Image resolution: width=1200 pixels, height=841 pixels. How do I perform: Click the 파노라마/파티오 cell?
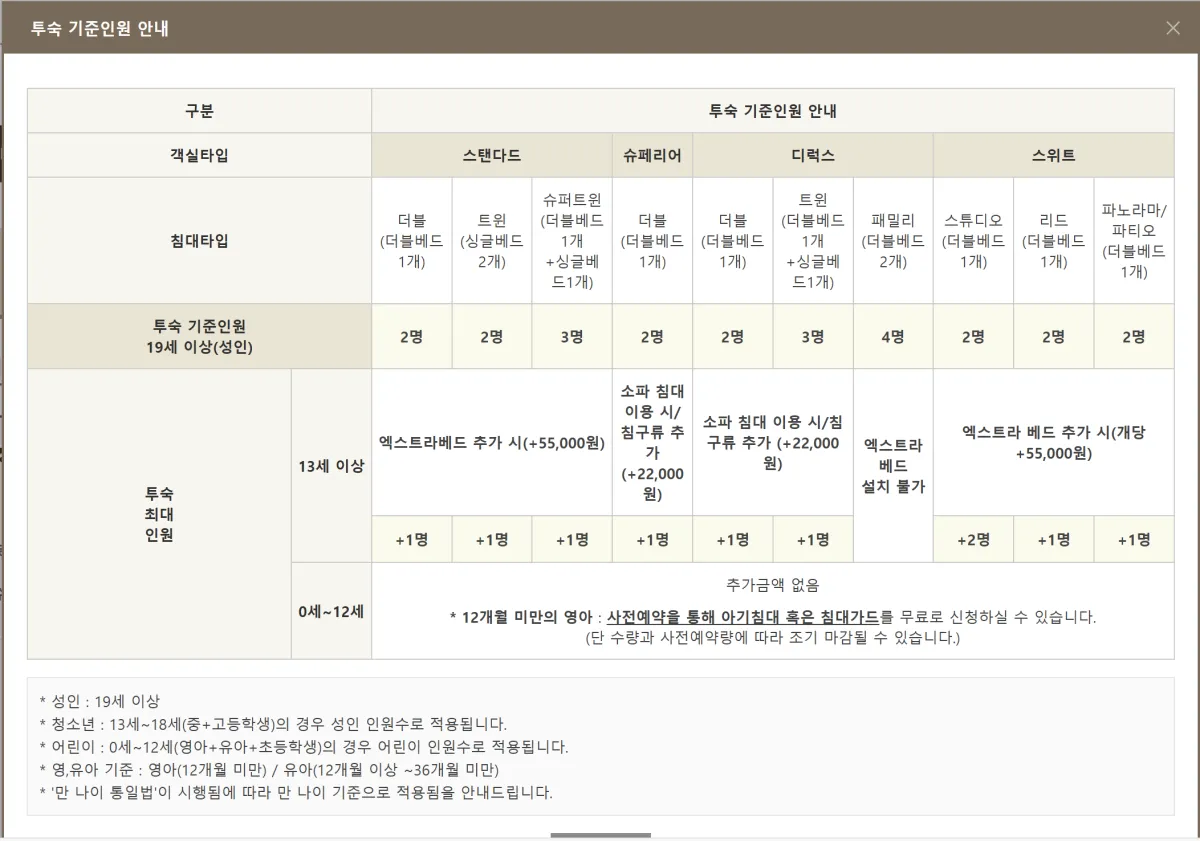click(x=1133, y=240)
